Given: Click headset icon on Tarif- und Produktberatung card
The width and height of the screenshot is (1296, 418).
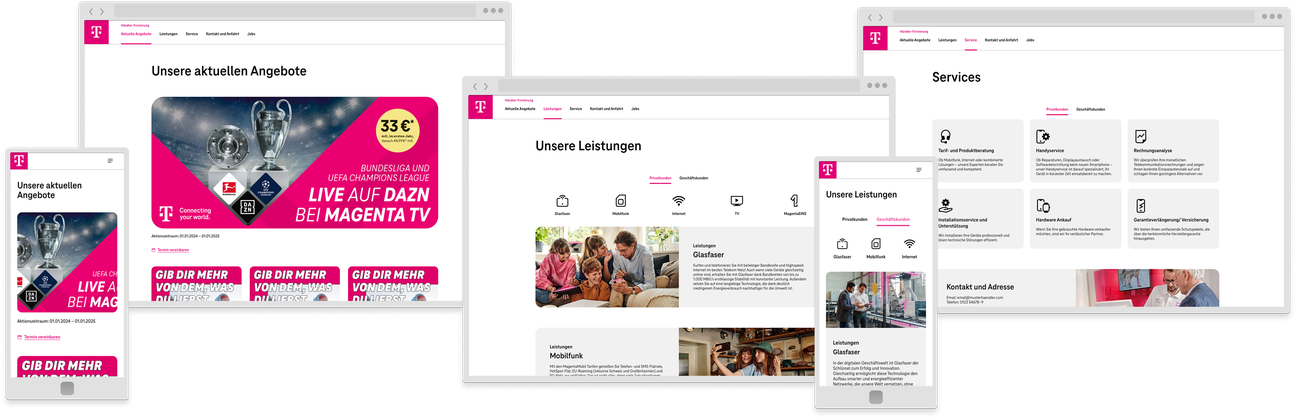Looking at the screenshot, I should coord(945,137).
